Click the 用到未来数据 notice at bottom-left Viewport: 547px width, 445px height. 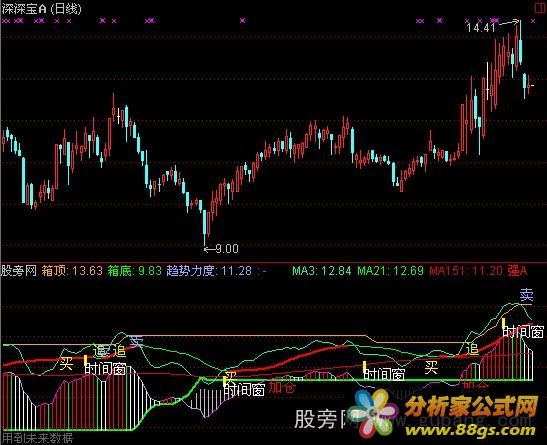pos(37,438)
